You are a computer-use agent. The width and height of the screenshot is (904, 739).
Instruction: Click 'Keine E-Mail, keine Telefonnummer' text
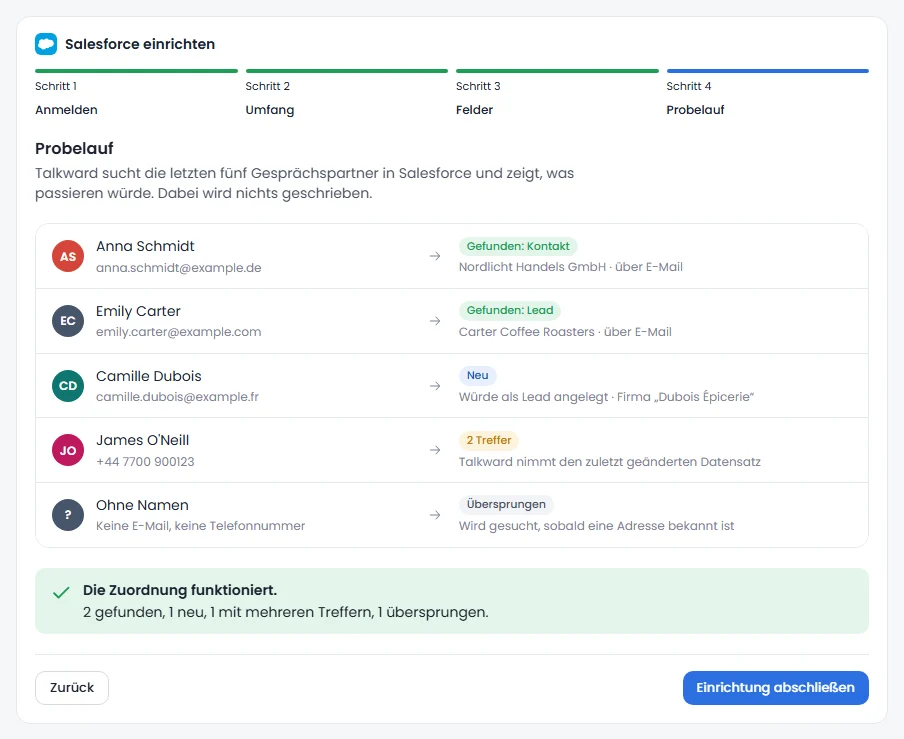click(x=201, y=526)
